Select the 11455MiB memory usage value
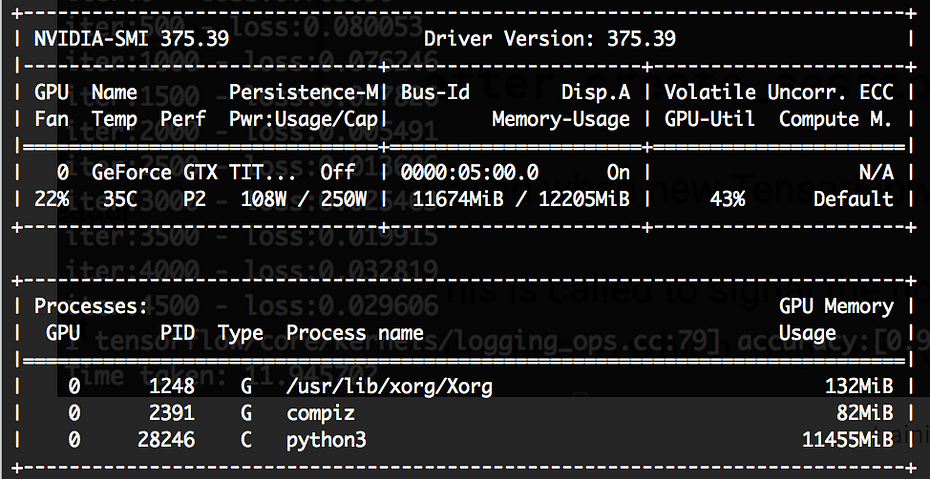The image size is (930, 479). click(x=847, y=439)
